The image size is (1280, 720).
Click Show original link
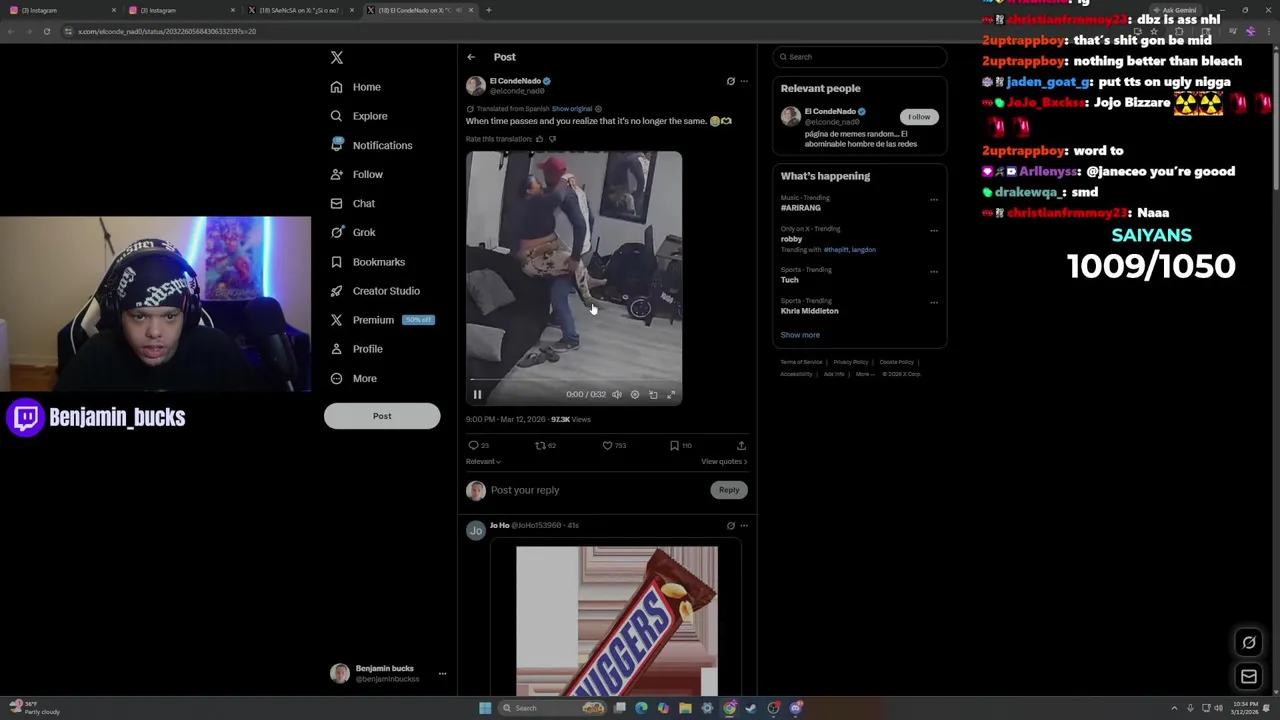tap(572, 109)
